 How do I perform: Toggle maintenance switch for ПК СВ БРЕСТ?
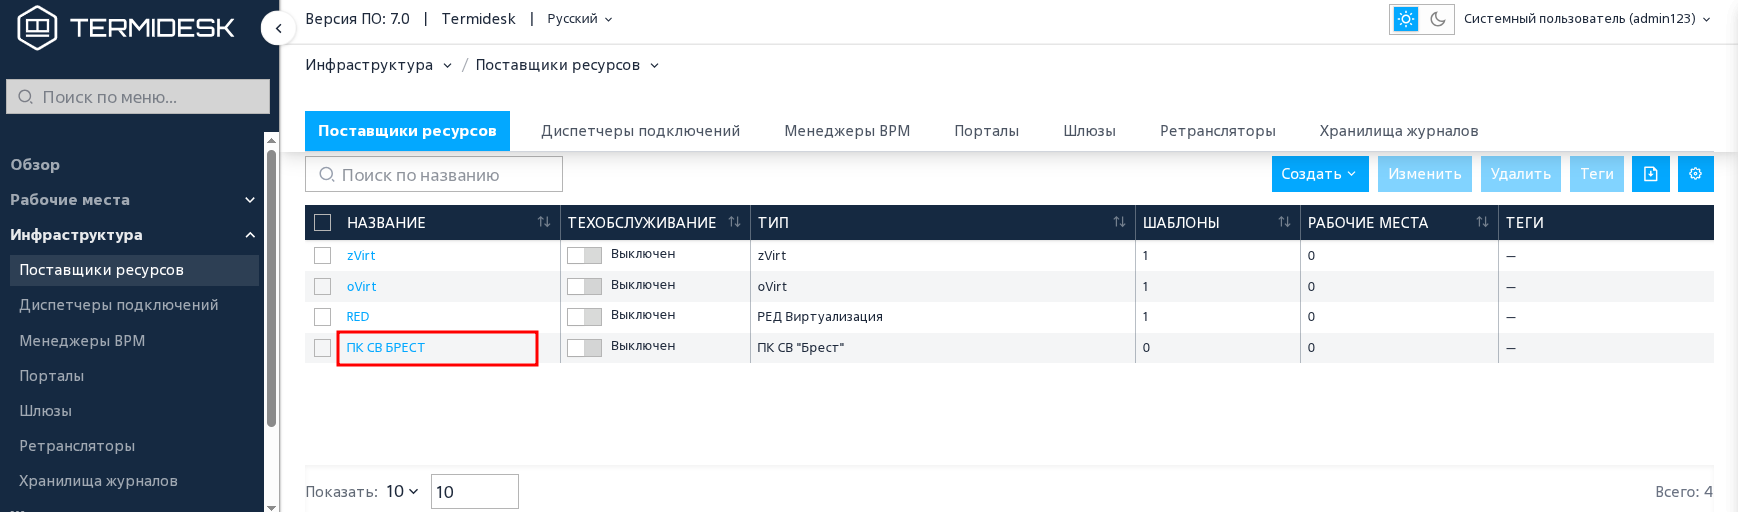point(584,347)
